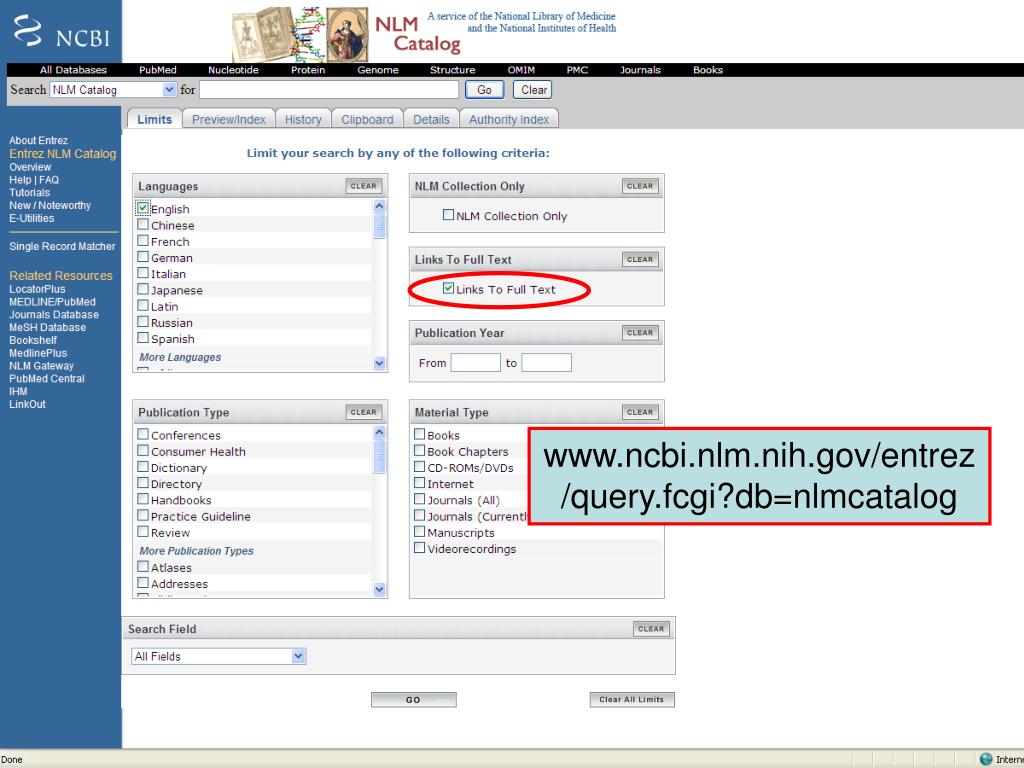Tick the German language checkbox
Image resolution: width=1024 pixels, height=768 pixels.
(x=143, y=257)
